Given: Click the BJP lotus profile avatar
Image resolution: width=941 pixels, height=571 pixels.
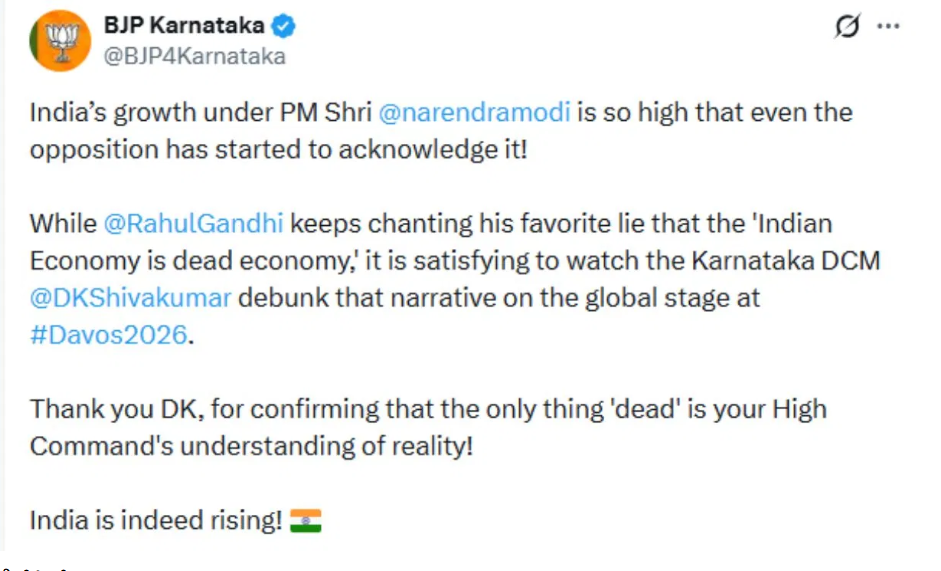Looking at the screenshot, I should pos(59,41).
